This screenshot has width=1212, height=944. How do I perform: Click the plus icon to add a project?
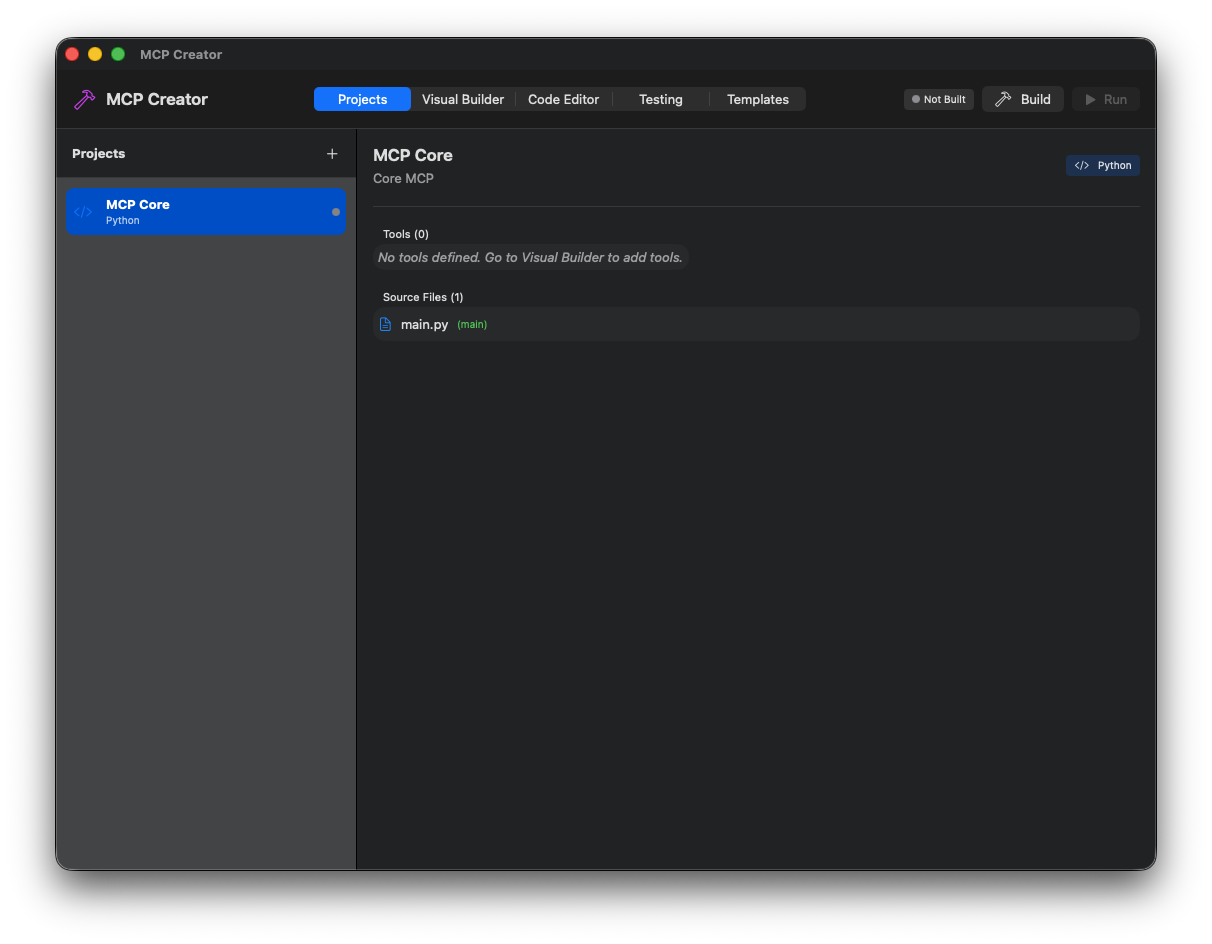coord(332,153)
